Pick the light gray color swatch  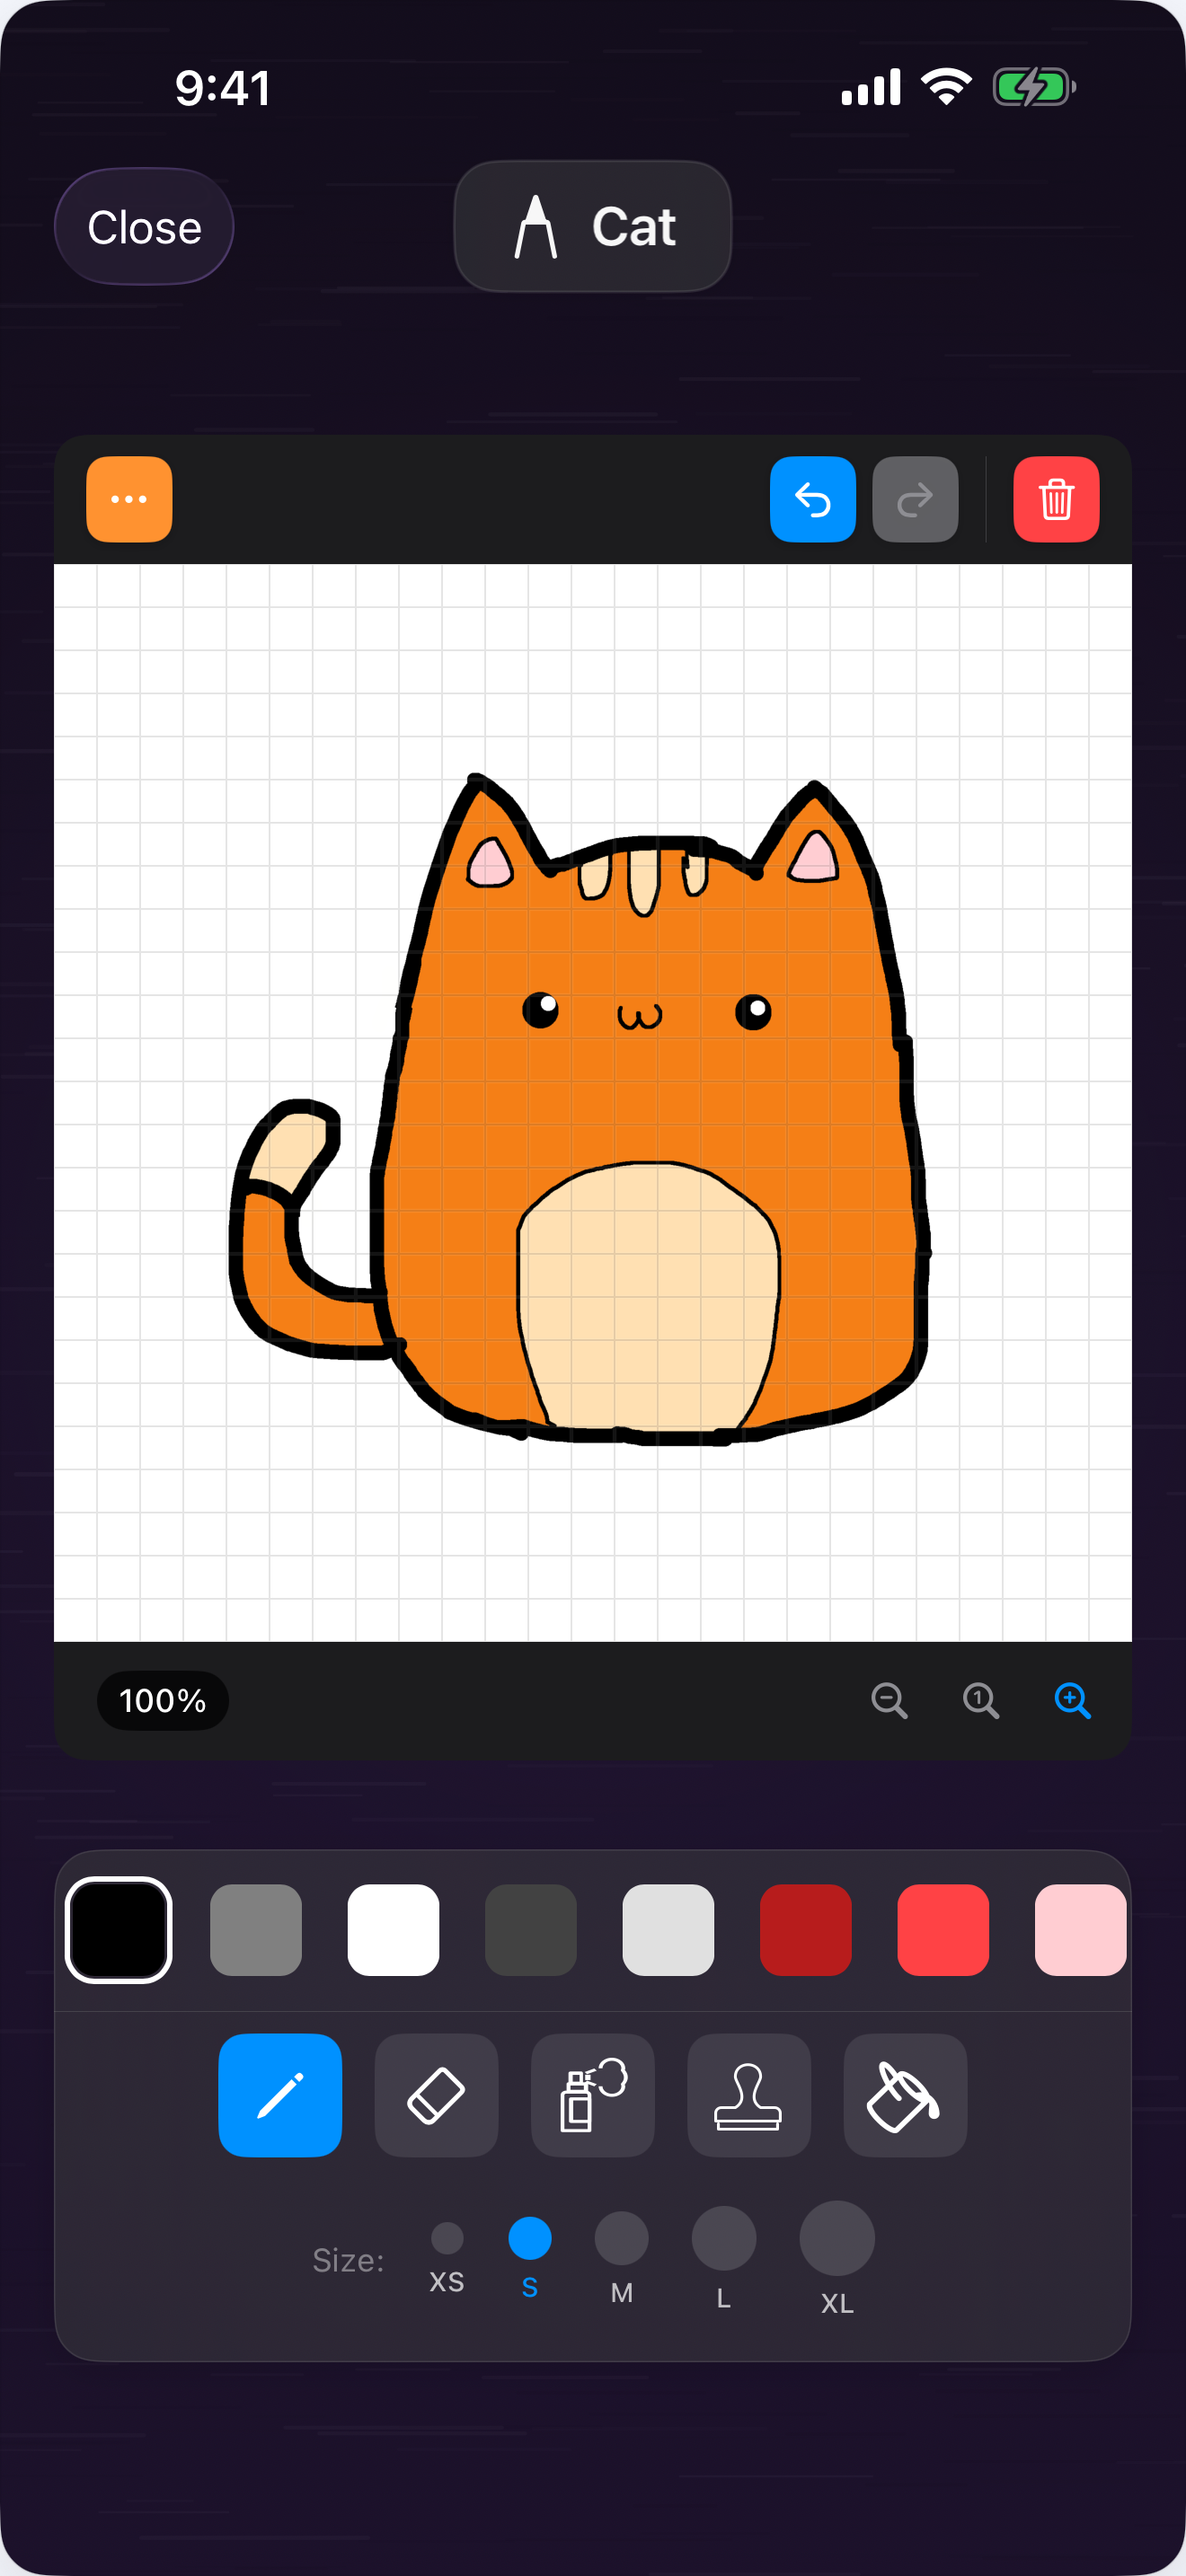668,1930
